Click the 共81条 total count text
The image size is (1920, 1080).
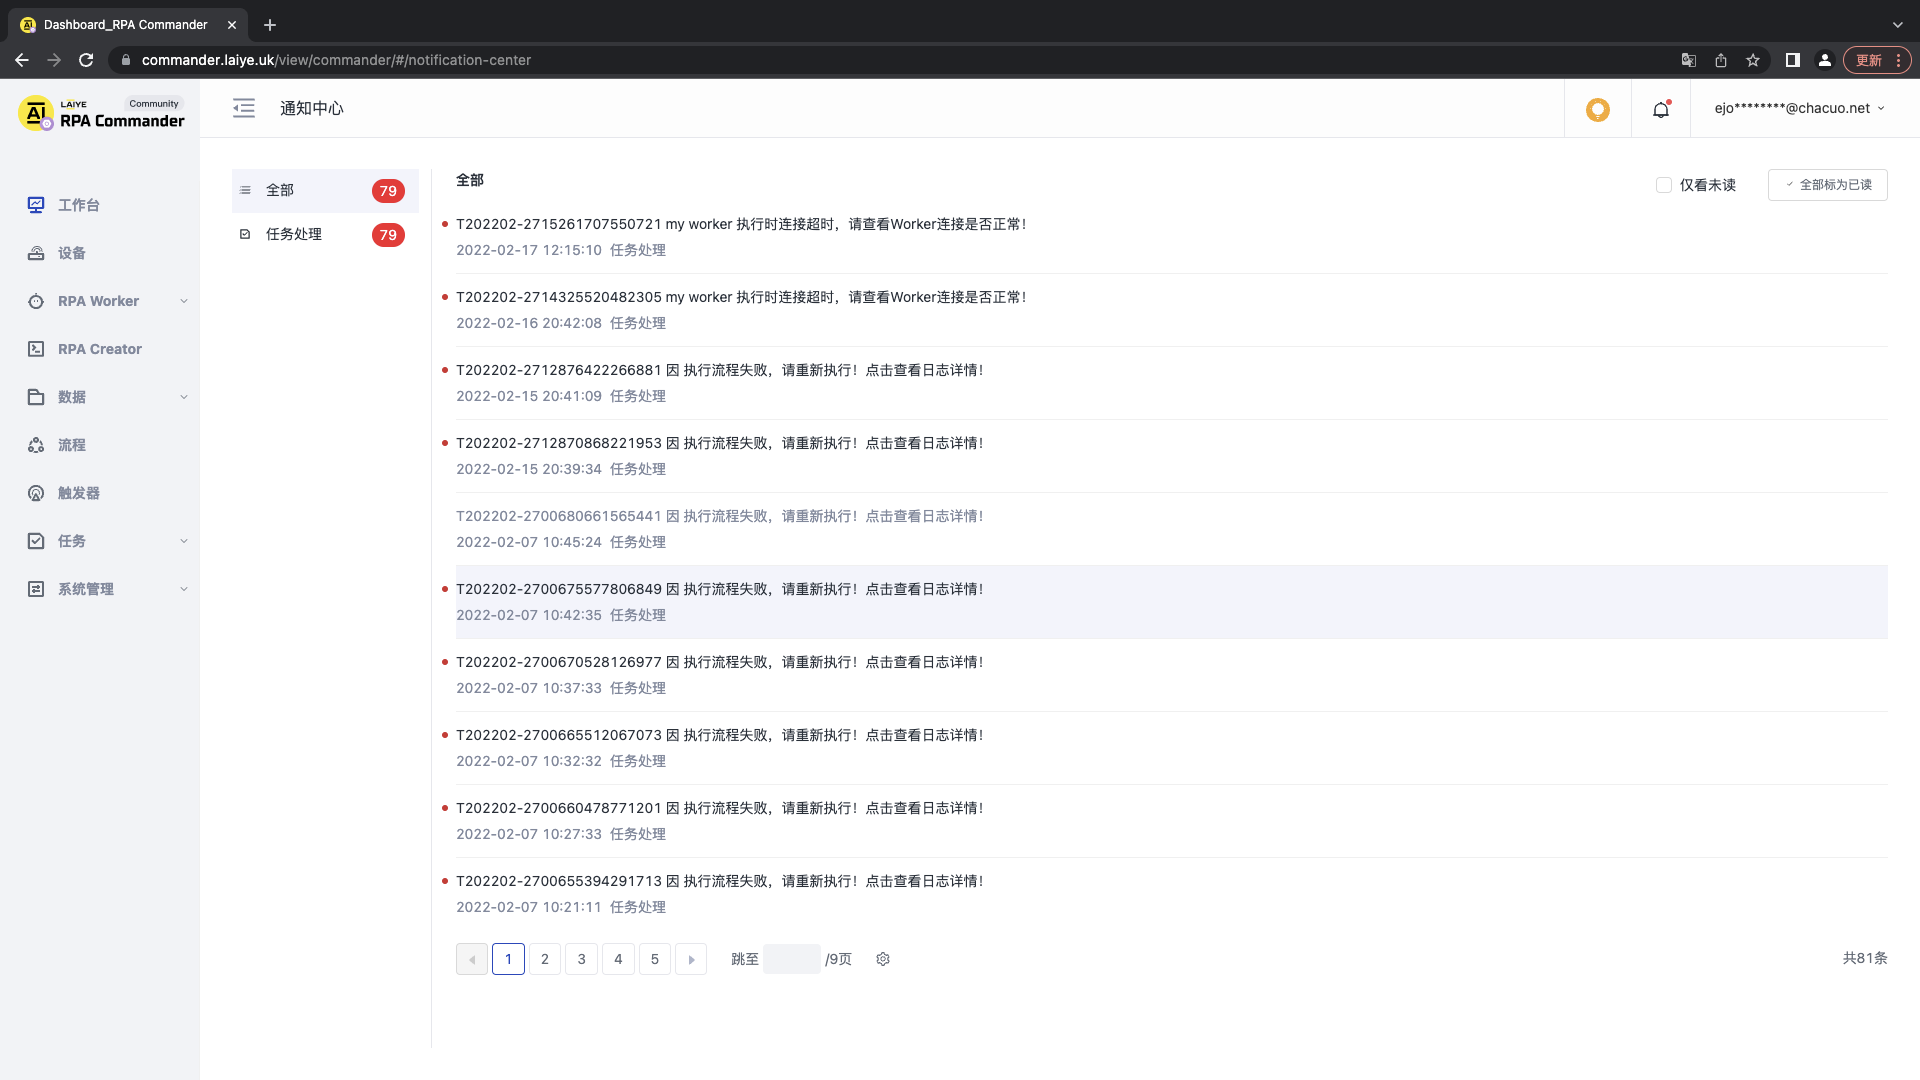pos(1865,958)
